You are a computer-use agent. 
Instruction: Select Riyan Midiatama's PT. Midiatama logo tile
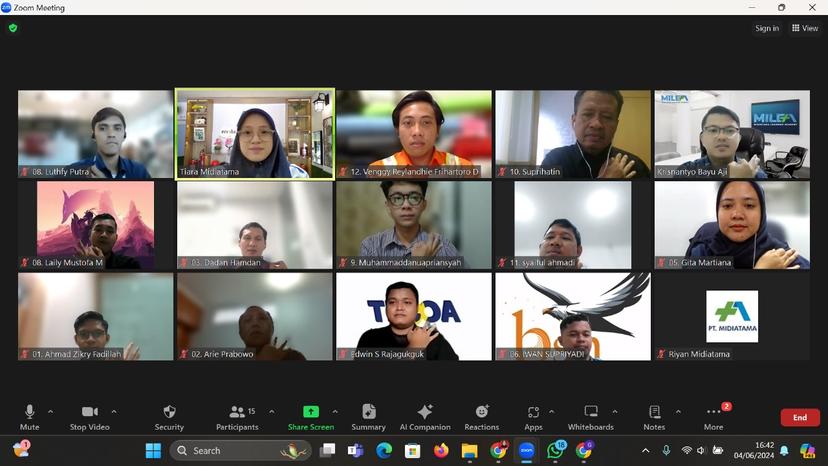(732, 316)
